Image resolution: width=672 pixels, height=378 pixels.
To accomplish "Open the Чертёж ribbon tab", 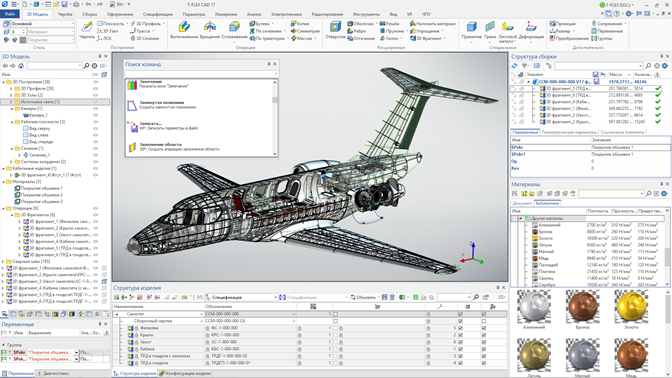I will [65, 14].
